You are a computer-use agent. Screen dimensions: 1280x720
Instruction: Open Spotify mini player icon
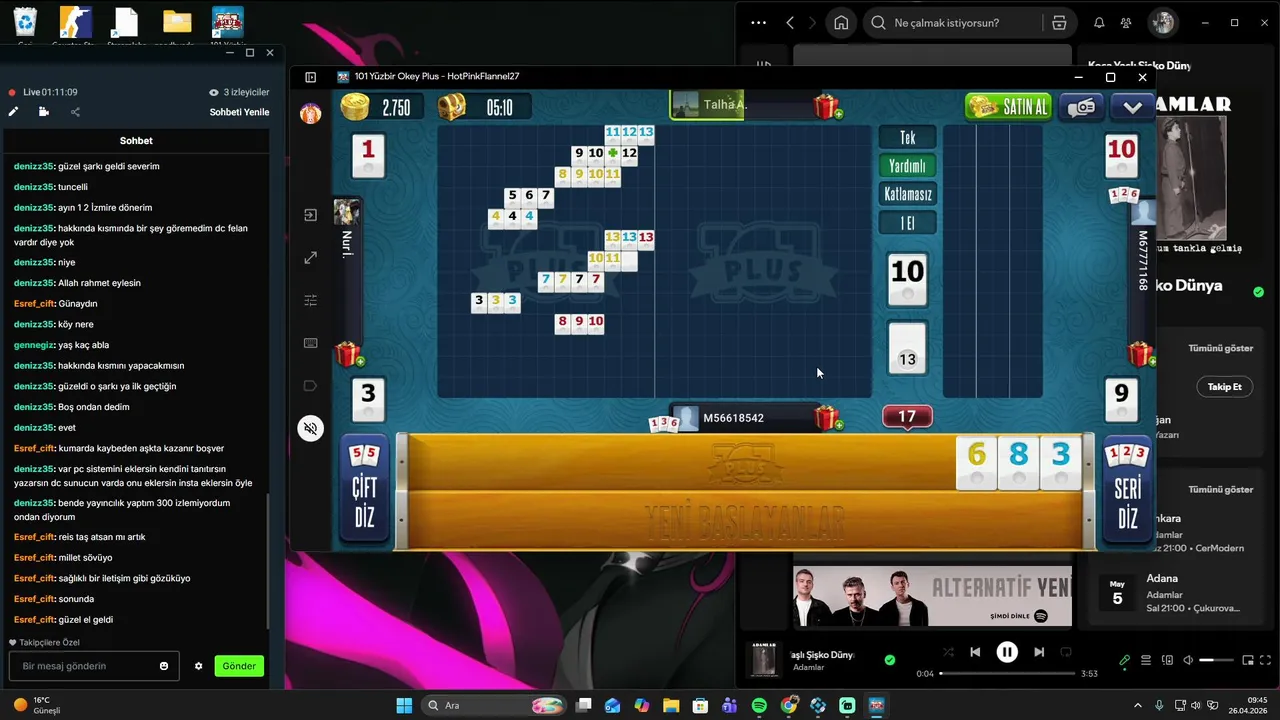[1248, 660]
